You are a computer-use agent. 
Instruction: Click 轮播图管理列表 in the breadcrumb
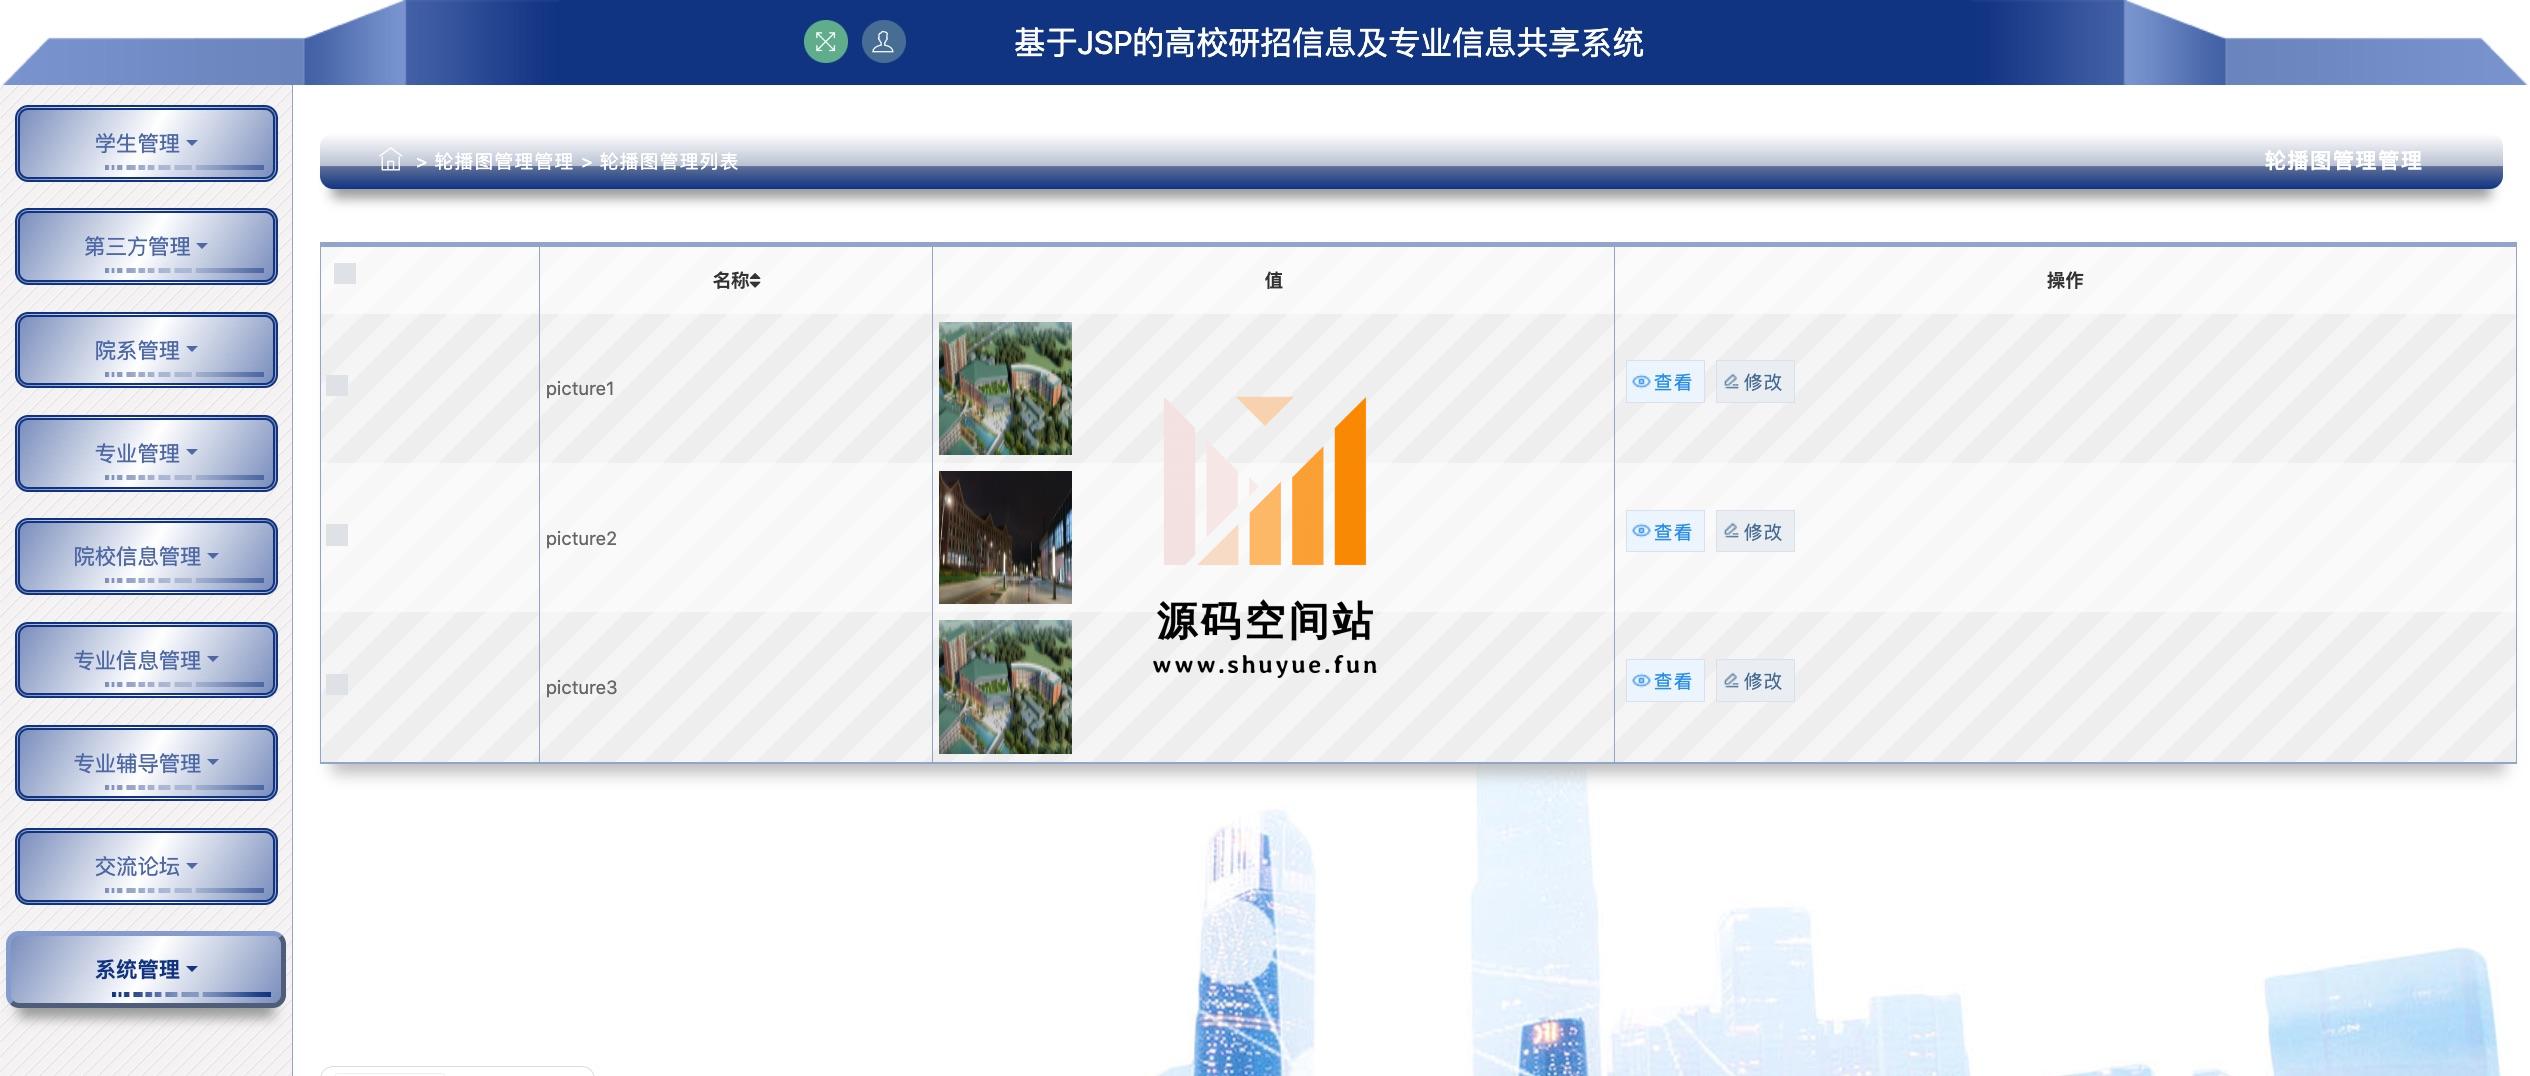pyautogui.click(x=669, y=161)
